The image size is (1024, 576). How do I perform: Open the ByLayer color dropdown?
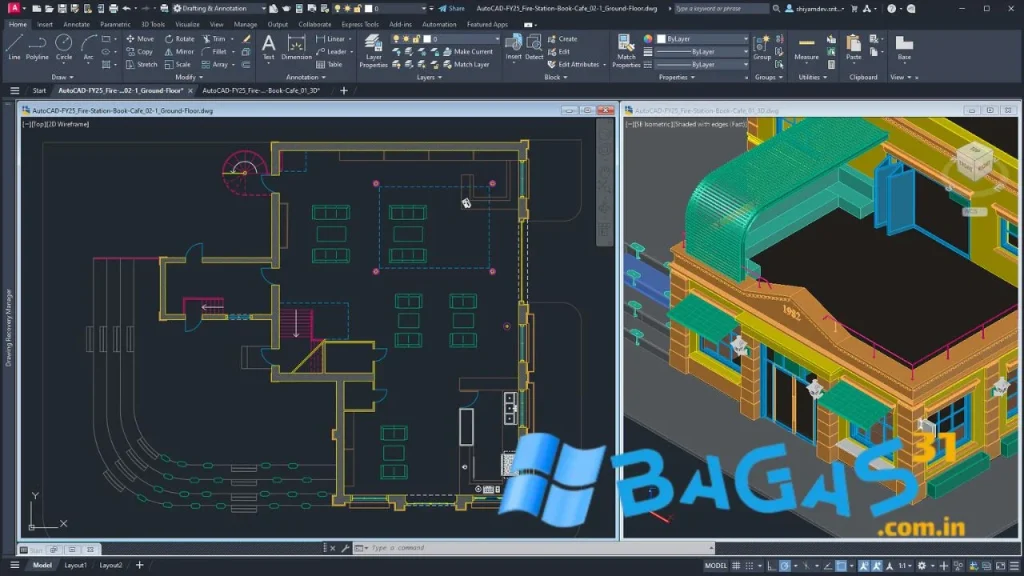[703, 39]
